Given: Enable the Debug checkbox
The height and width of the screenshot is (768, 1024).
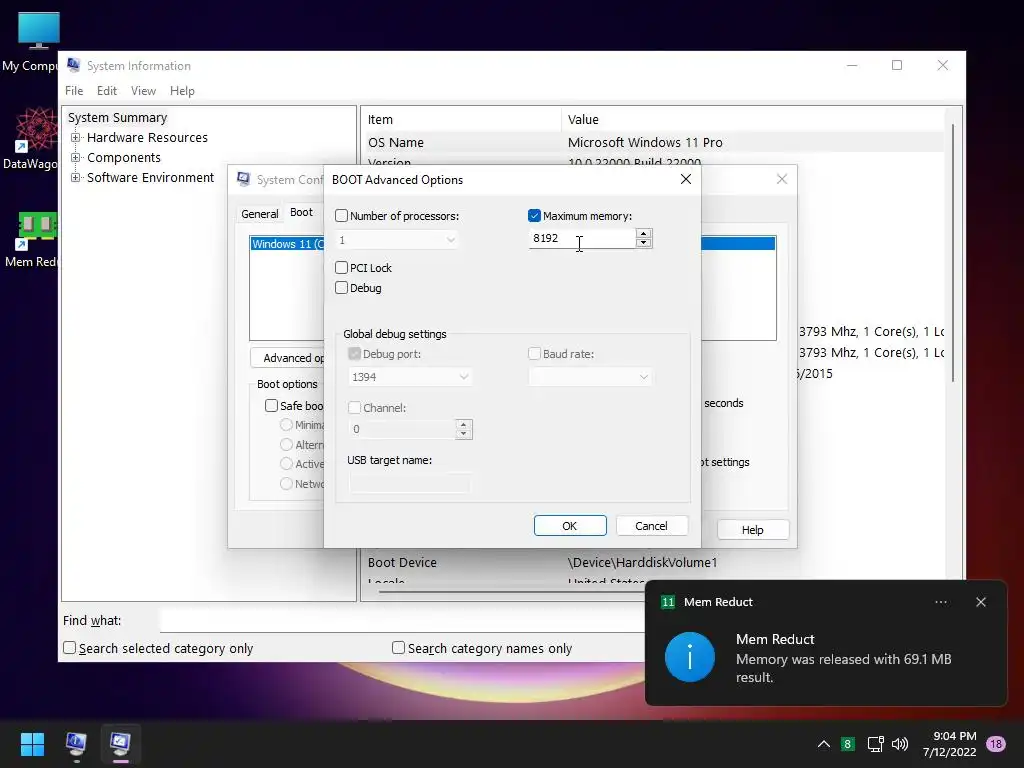Looking at the screenshot, I should 342,288.
